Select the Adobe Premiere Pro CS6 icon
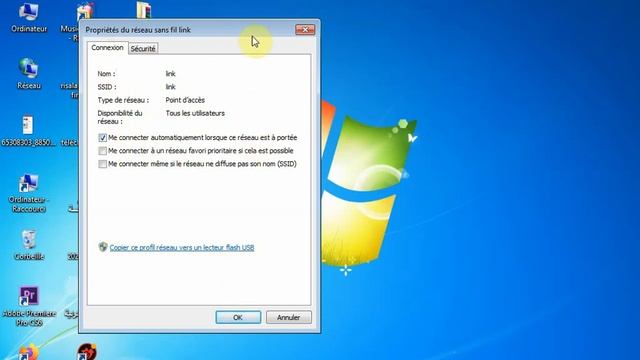The width and height of the screenshot is (640, 360). click(29, 306)
